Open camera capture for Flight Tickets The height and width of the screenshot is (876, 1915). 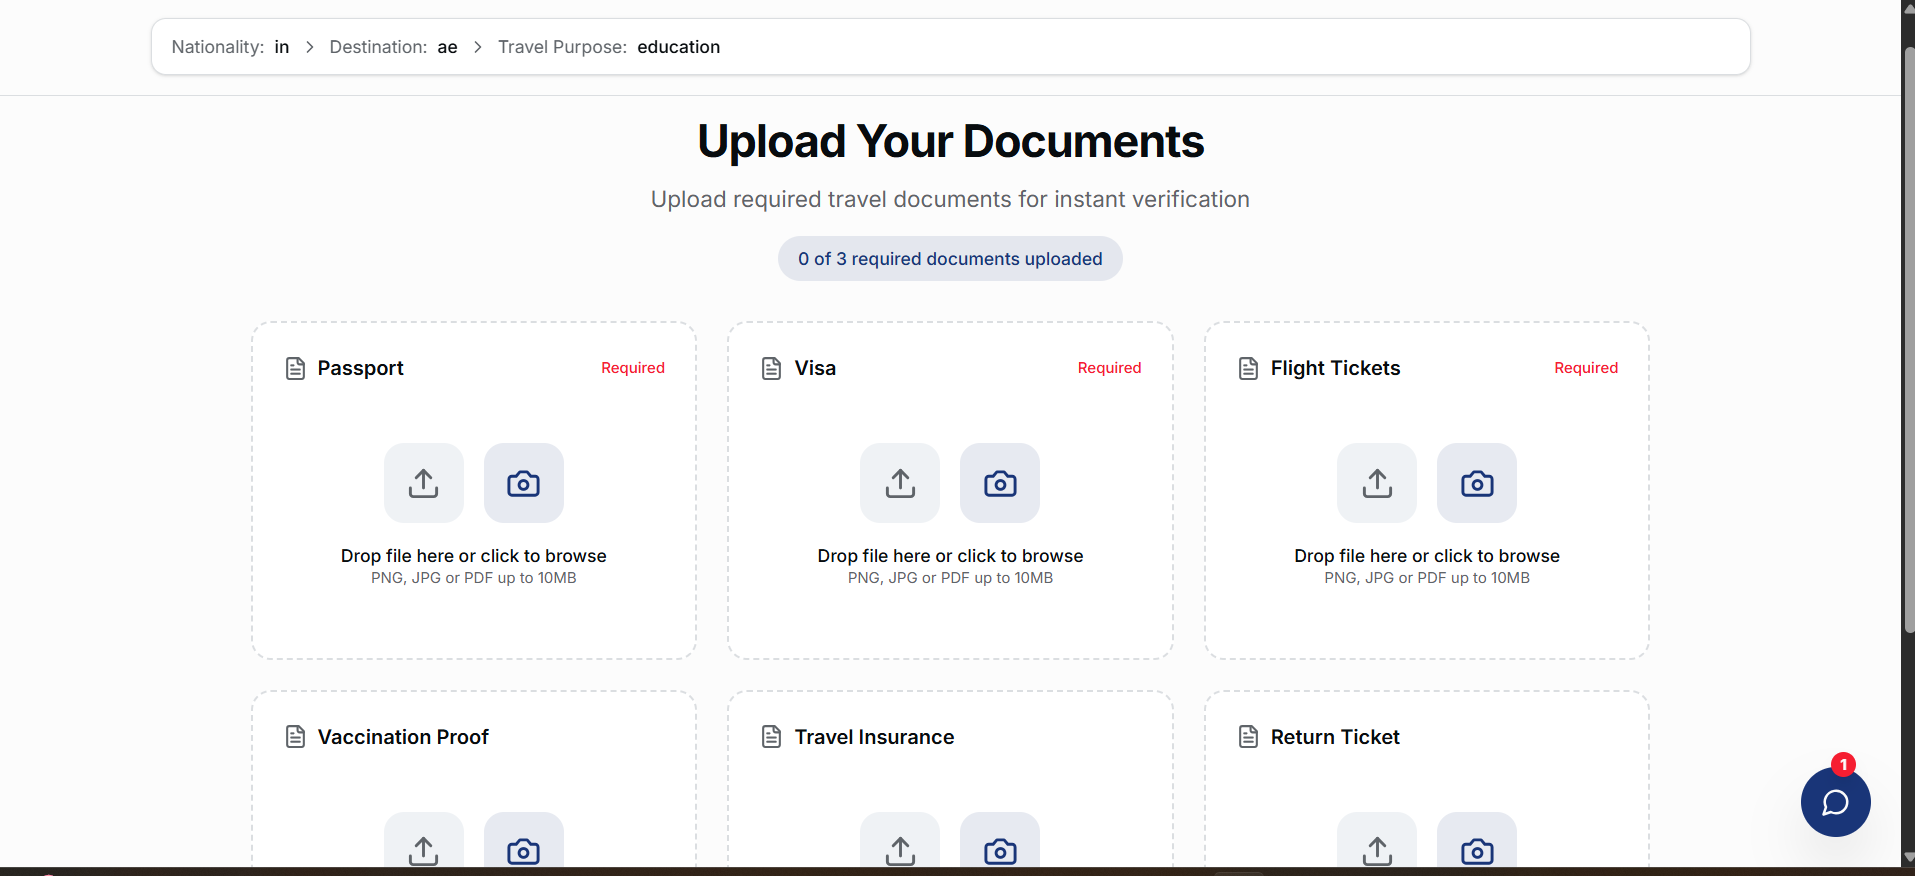[1477, 483]
